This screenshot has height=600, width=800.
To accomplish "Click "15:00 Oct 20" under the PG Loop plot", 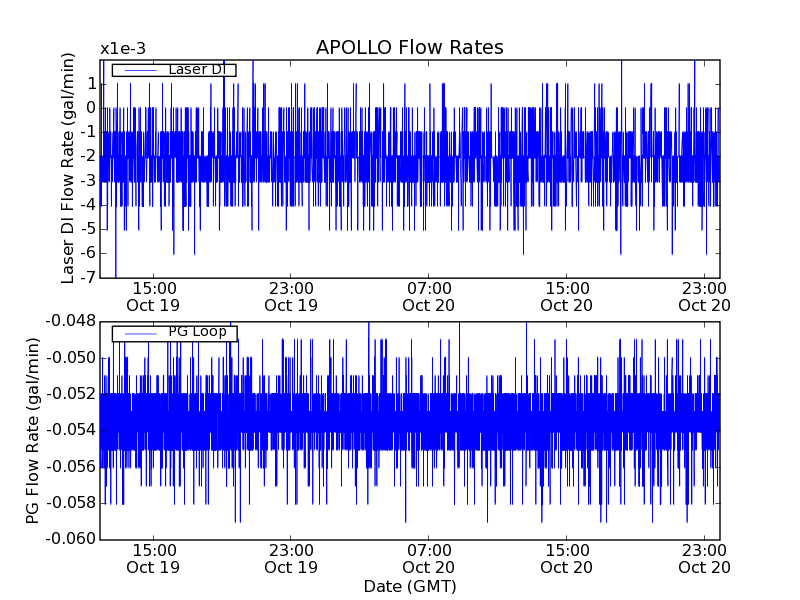I will pos(566,559).
